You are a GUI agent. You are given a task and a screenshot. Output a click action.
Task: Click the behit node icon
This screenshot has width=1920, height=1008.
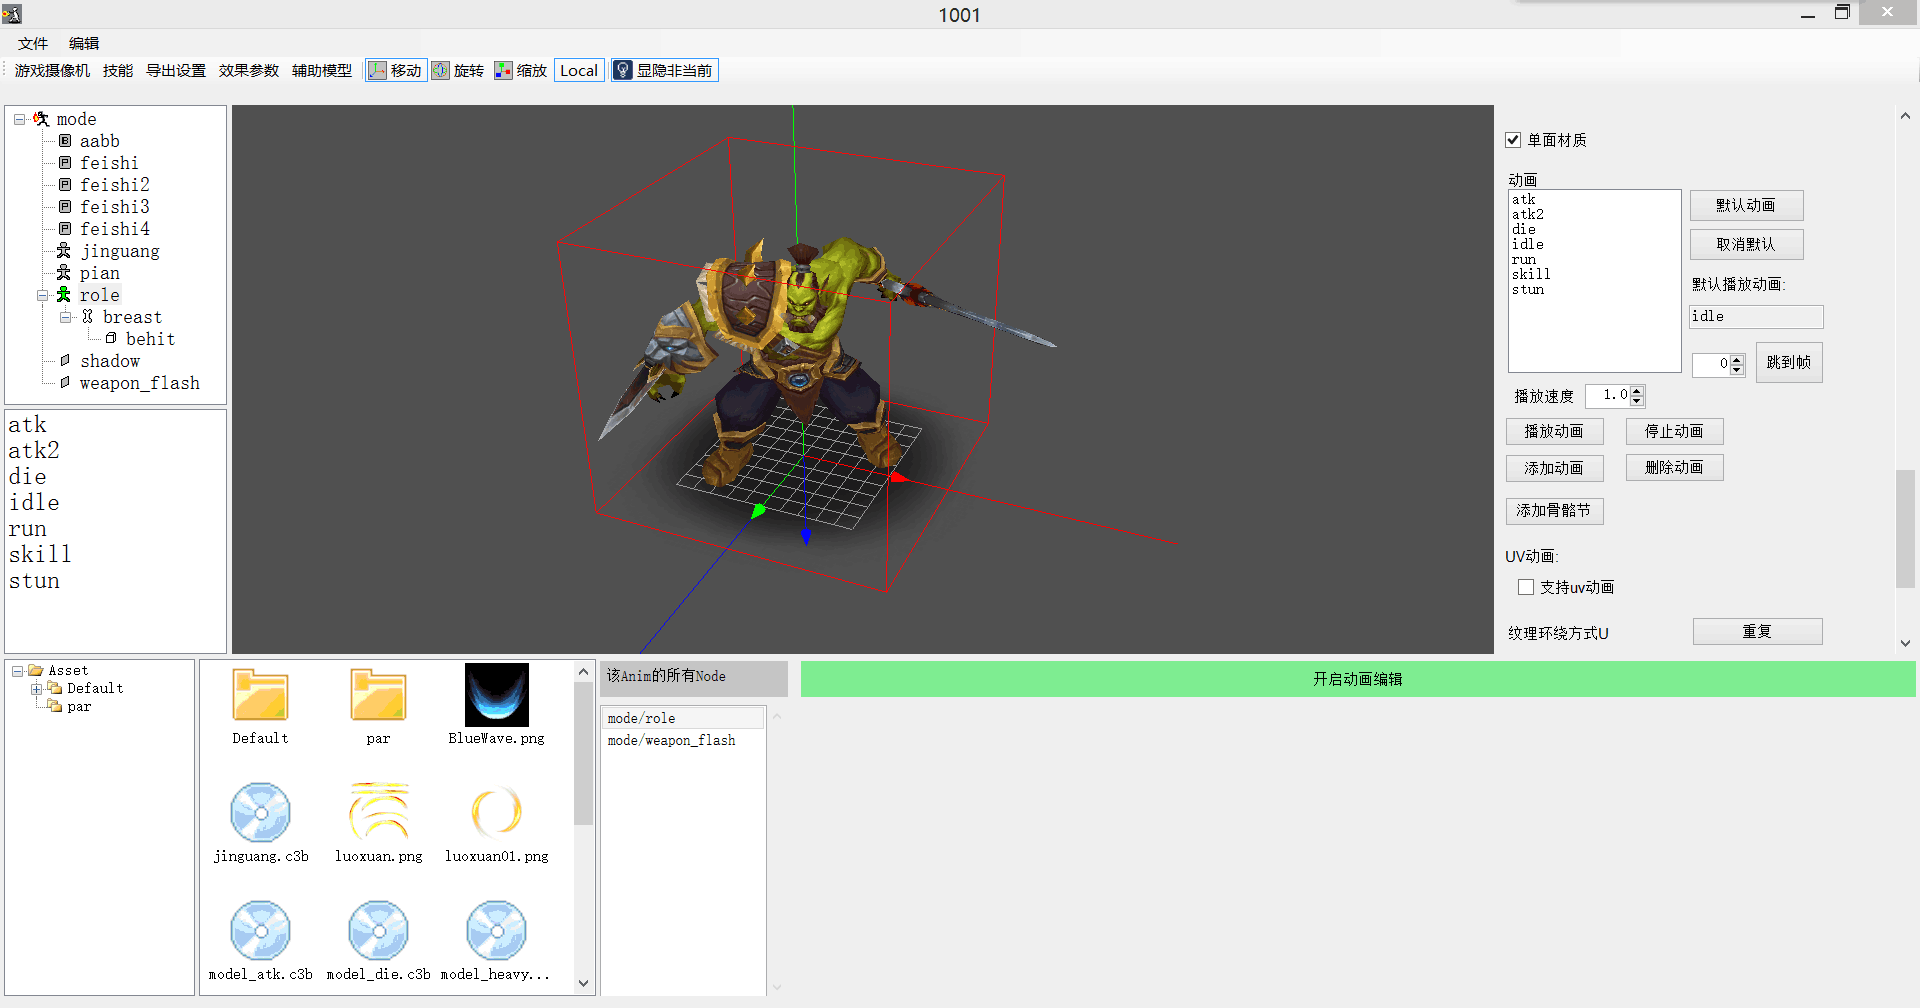point(111,339)
